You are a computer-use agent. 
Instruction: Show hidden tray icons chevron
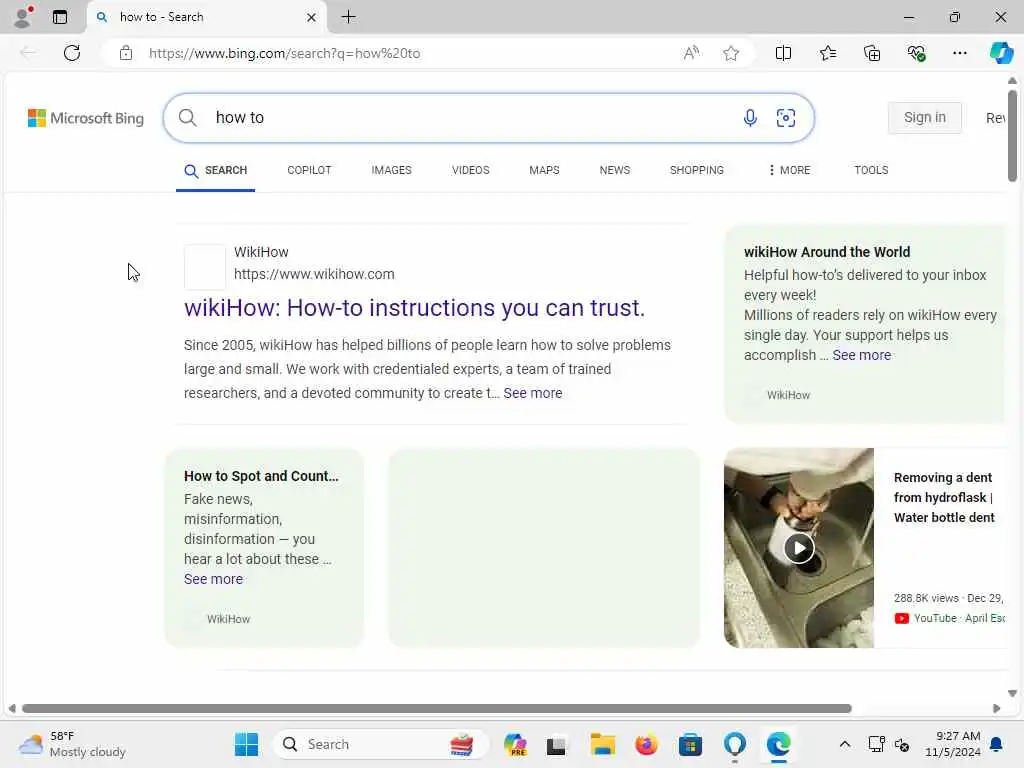click(844, 744)
